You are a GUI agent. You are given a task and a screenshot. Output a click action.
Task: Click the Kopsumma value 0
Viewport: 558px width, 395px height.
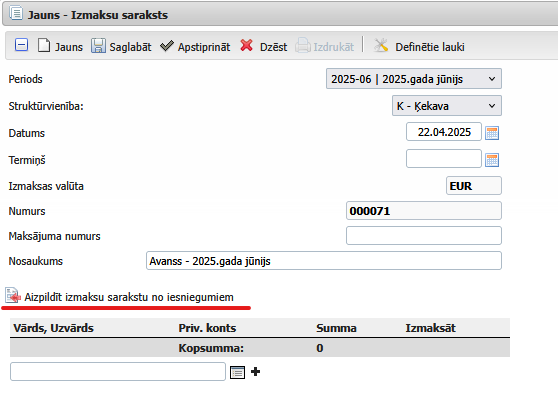[320, 348]
